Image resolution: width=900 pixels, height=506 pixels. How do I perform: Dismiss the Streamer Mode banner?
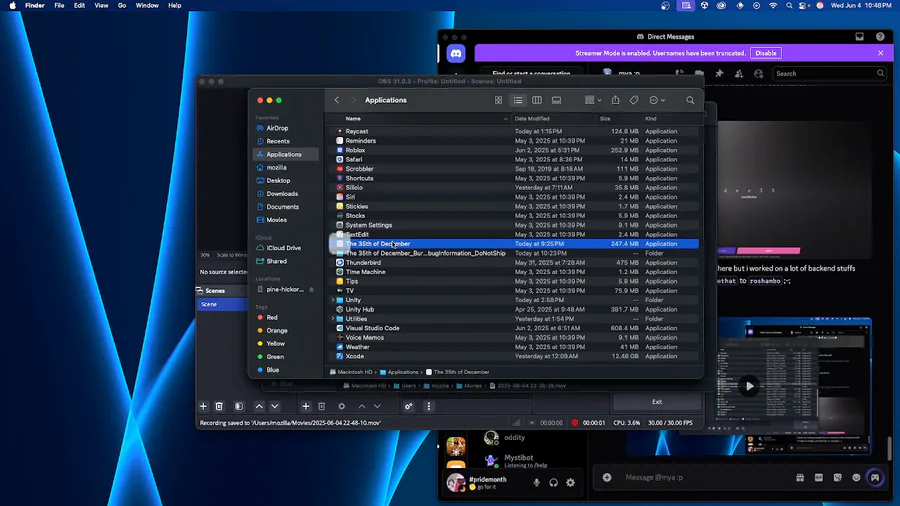pyautogui.click(x=880, y=53)
